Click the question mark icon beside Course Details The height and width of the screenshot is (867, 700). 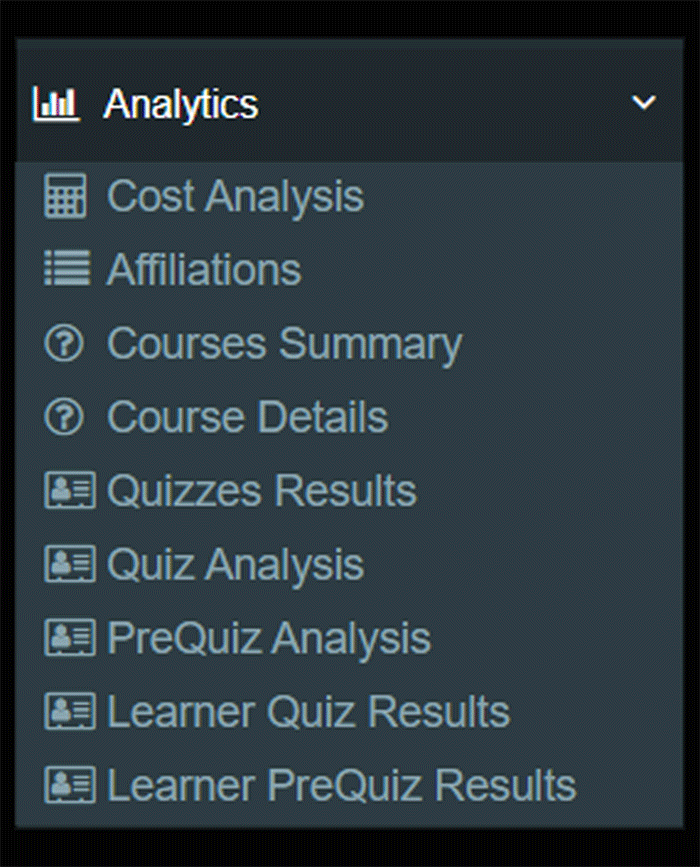[x=65, y=418]
